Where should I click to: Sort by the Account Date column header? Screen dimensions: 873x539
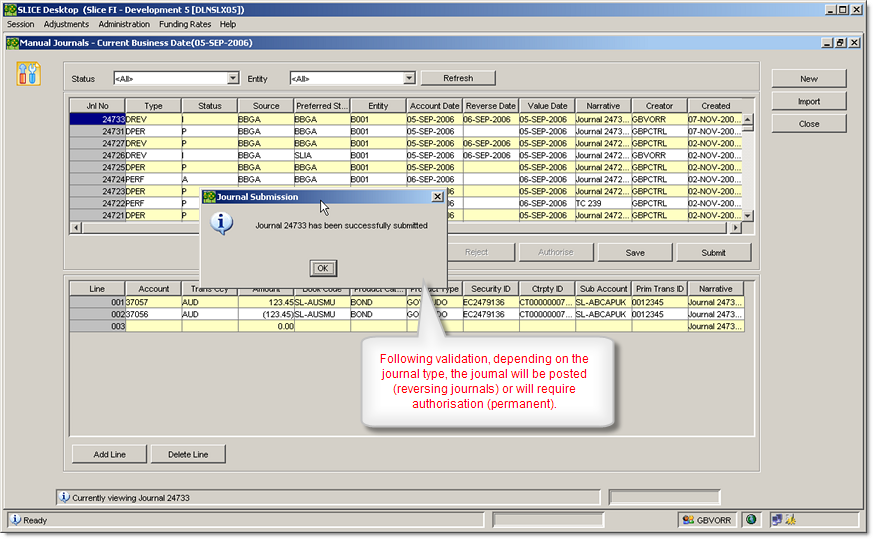434,106
